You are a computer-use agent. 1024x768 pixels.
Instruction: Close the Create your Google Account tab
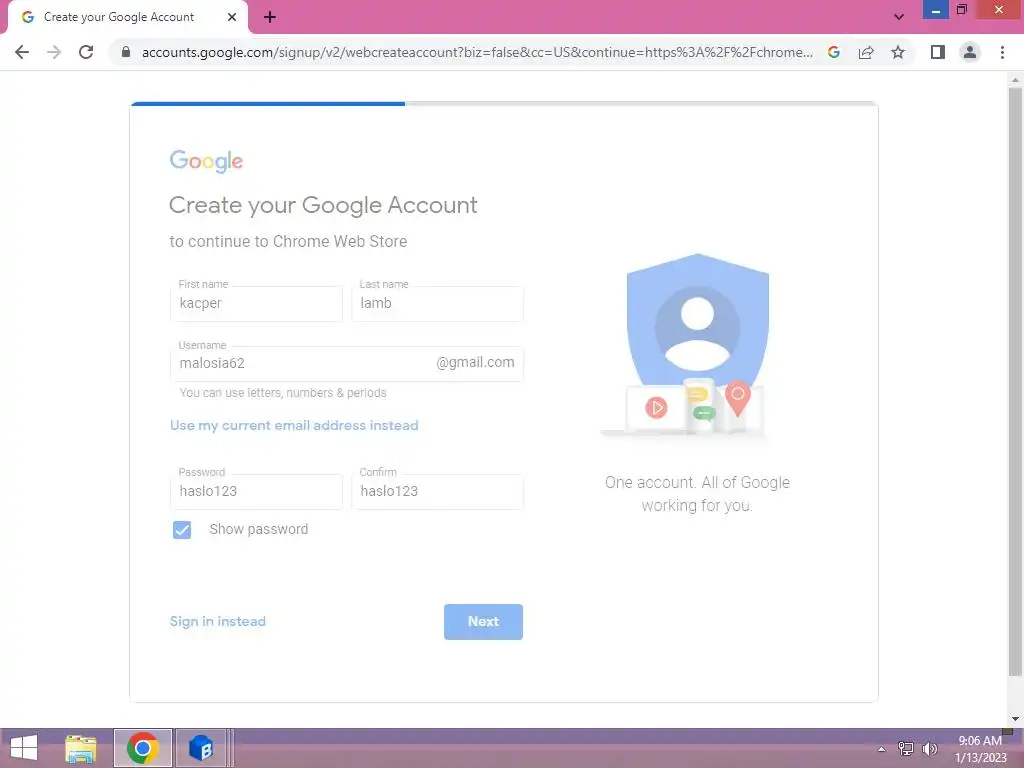(232, 17)
